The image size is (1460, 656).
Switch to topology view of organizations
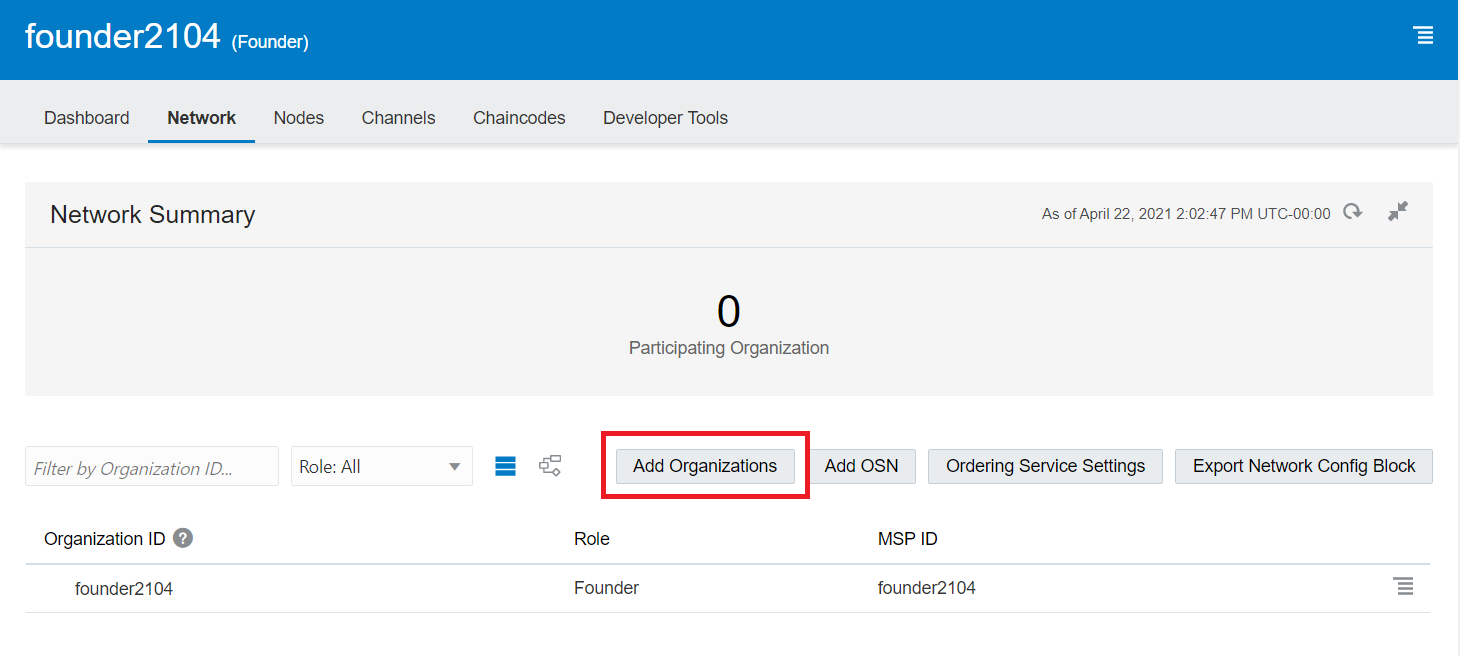pyautogui.click(x=550, y=465)
